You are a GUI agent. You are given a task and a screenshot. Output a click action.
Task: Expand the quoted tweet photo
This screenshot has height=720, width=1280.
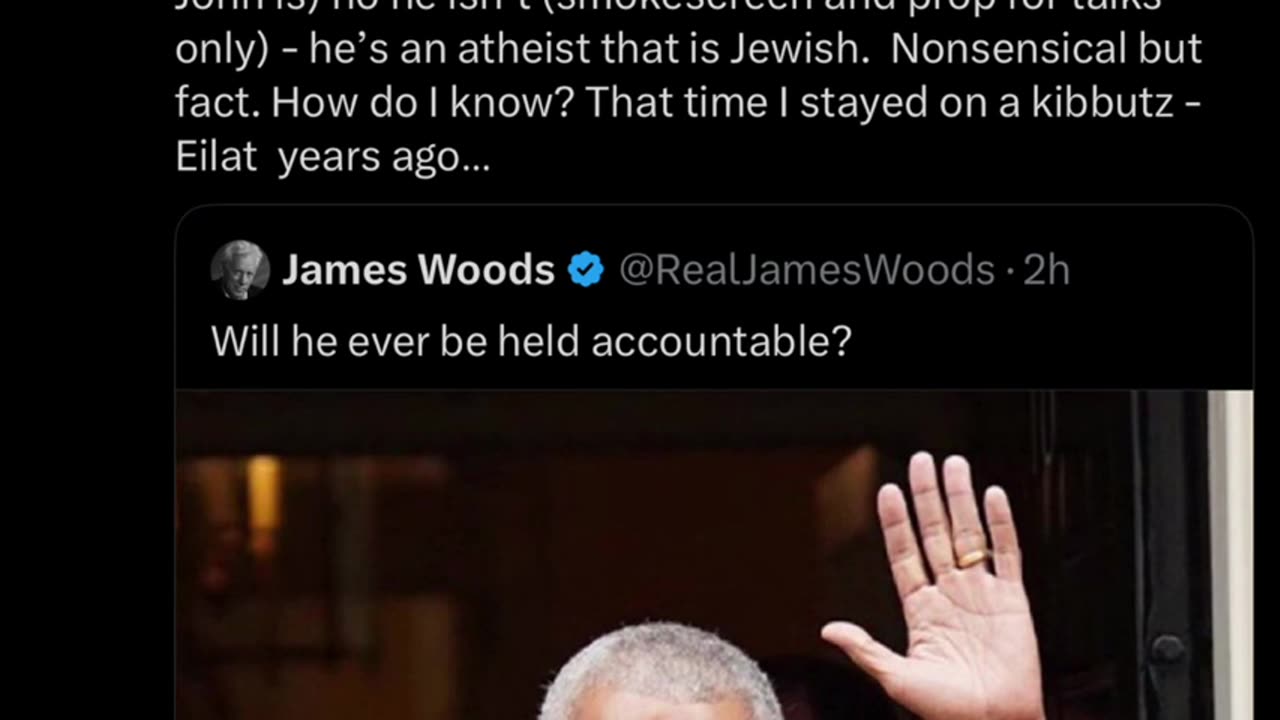tap(714, 555)
